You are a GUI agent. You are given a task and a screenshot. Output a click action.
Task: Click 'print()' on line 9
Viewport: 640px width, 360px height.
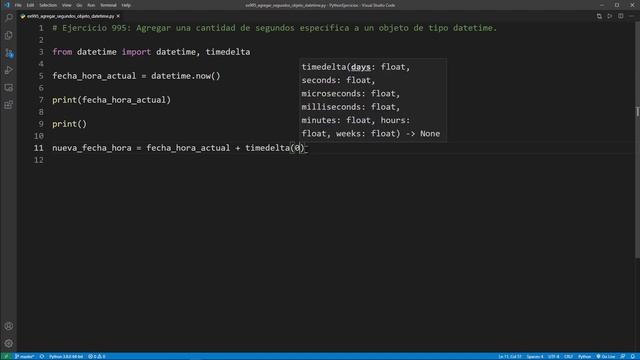point(69,124)
